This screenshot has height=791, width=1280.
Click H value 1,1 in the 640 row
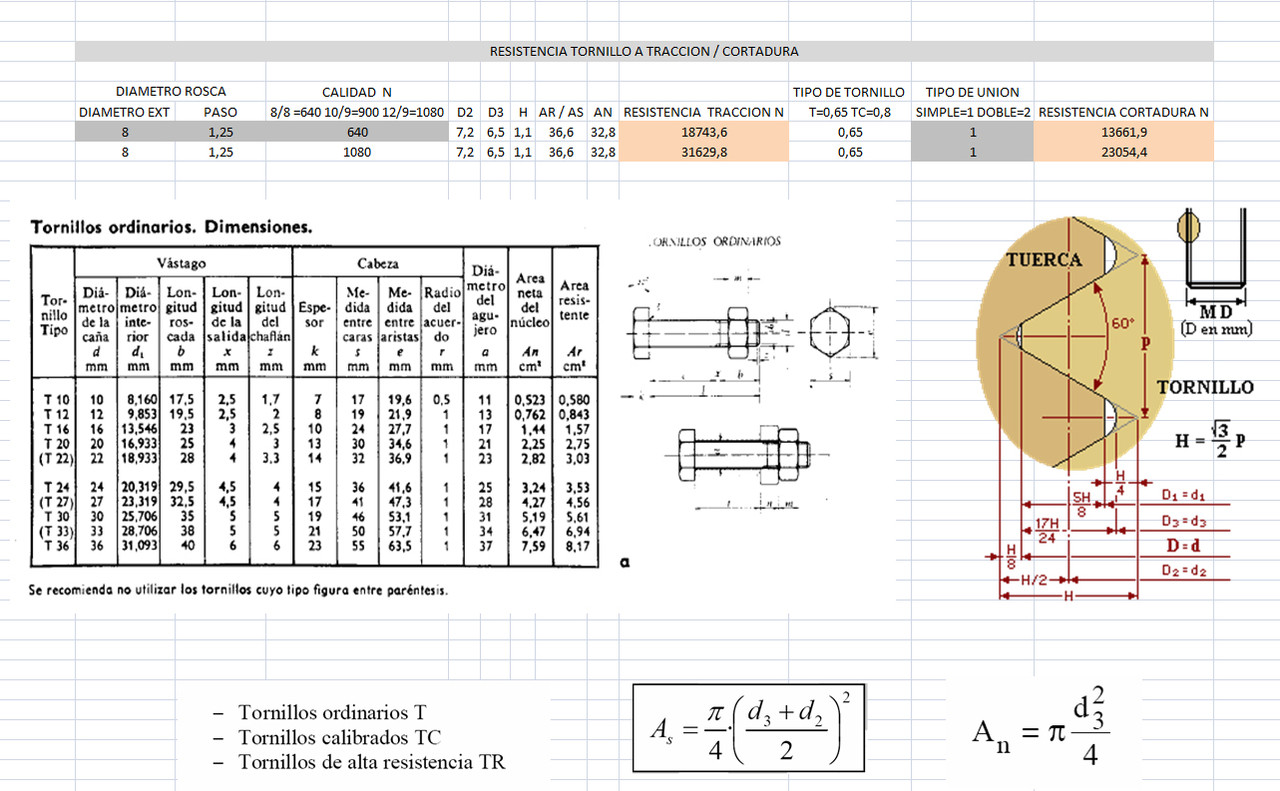point(523,132)
